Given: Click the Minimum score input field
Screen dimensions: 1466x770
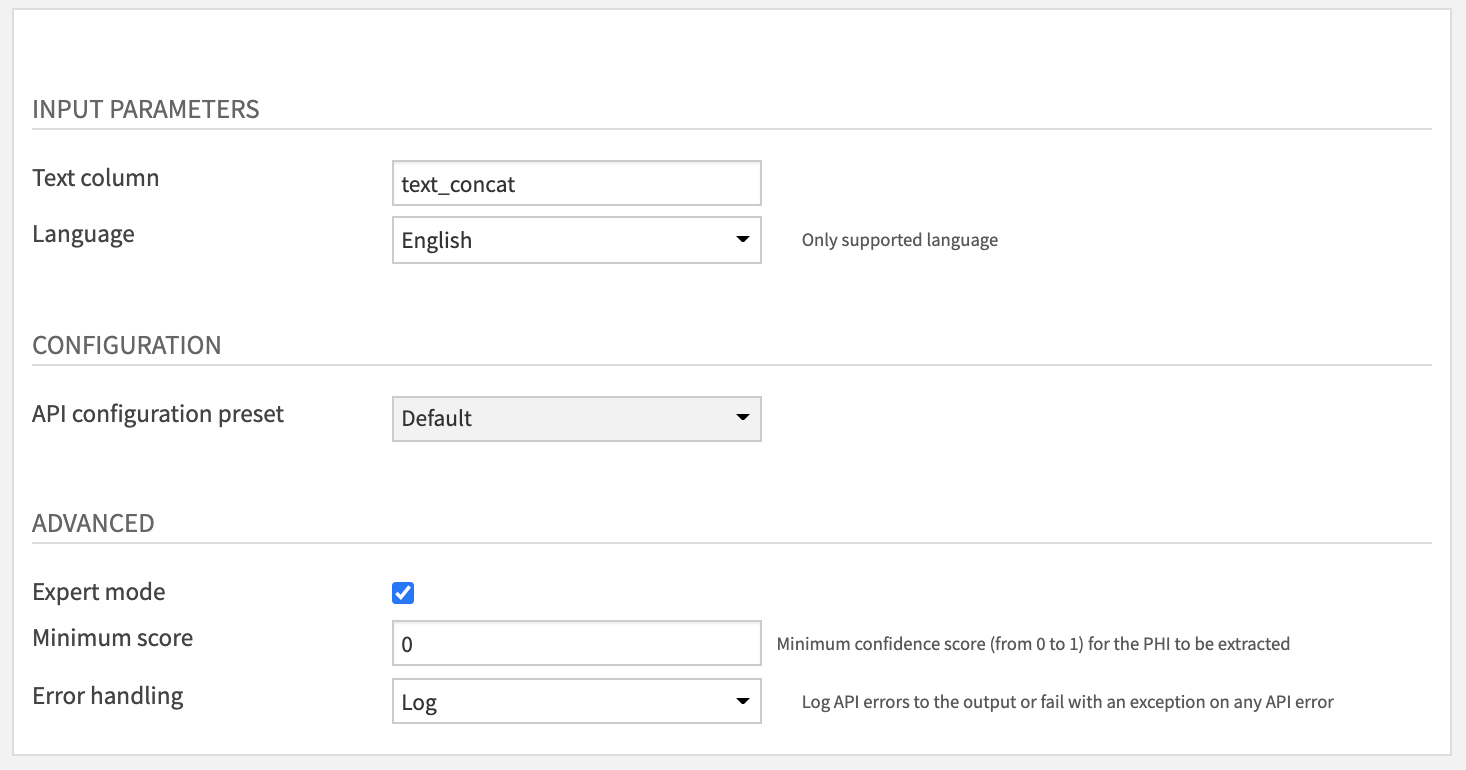Looking at the screenshot, I should 576,643.
